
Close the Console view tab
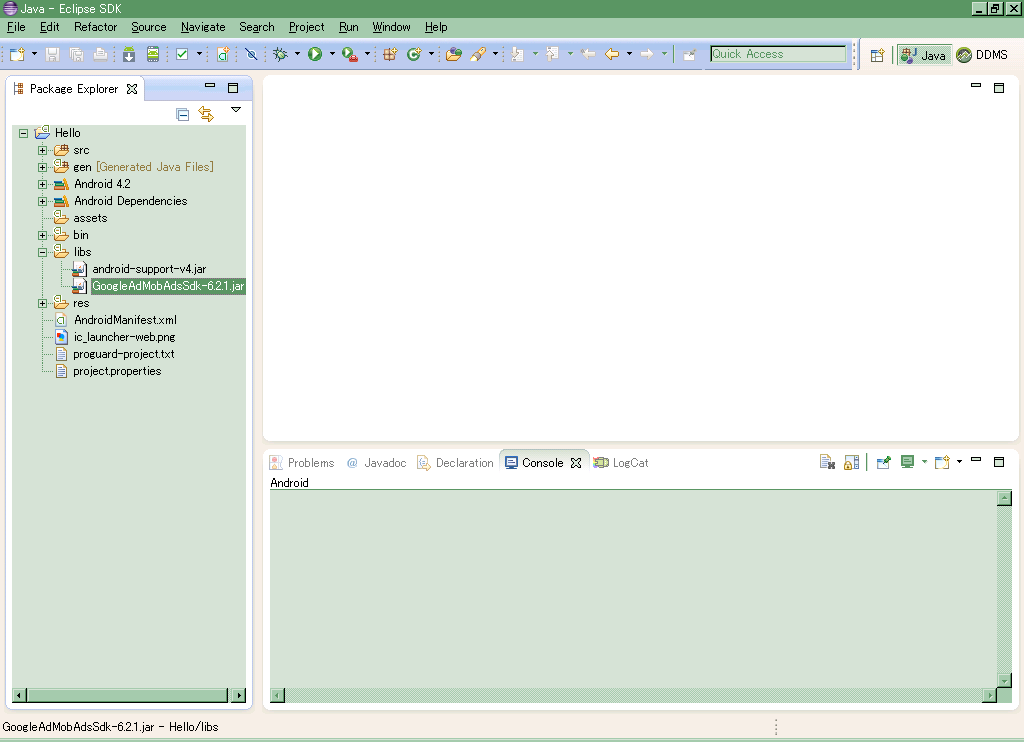pyautogui.click(x=576, y=462)
